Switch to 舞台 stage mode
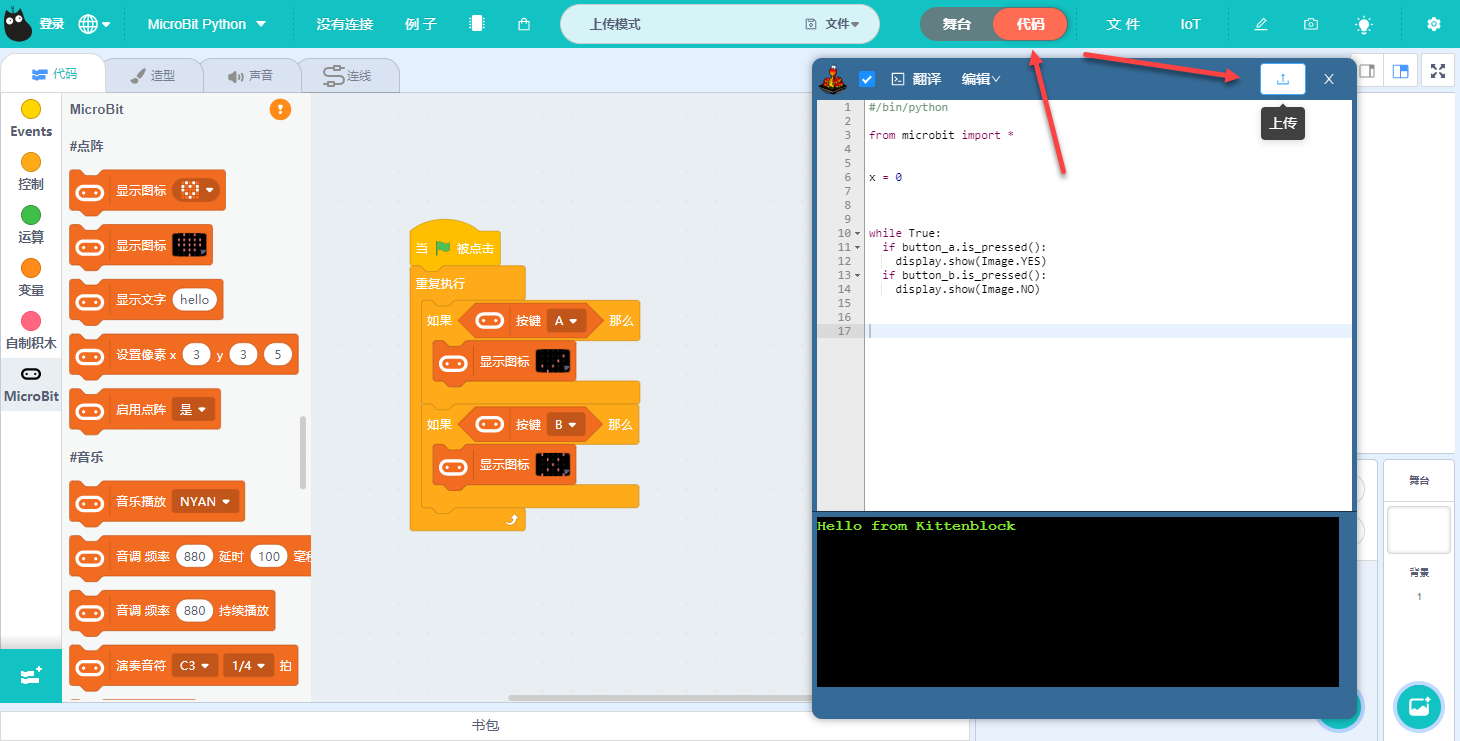This screenshot has width=1460, height=741. 957,24
